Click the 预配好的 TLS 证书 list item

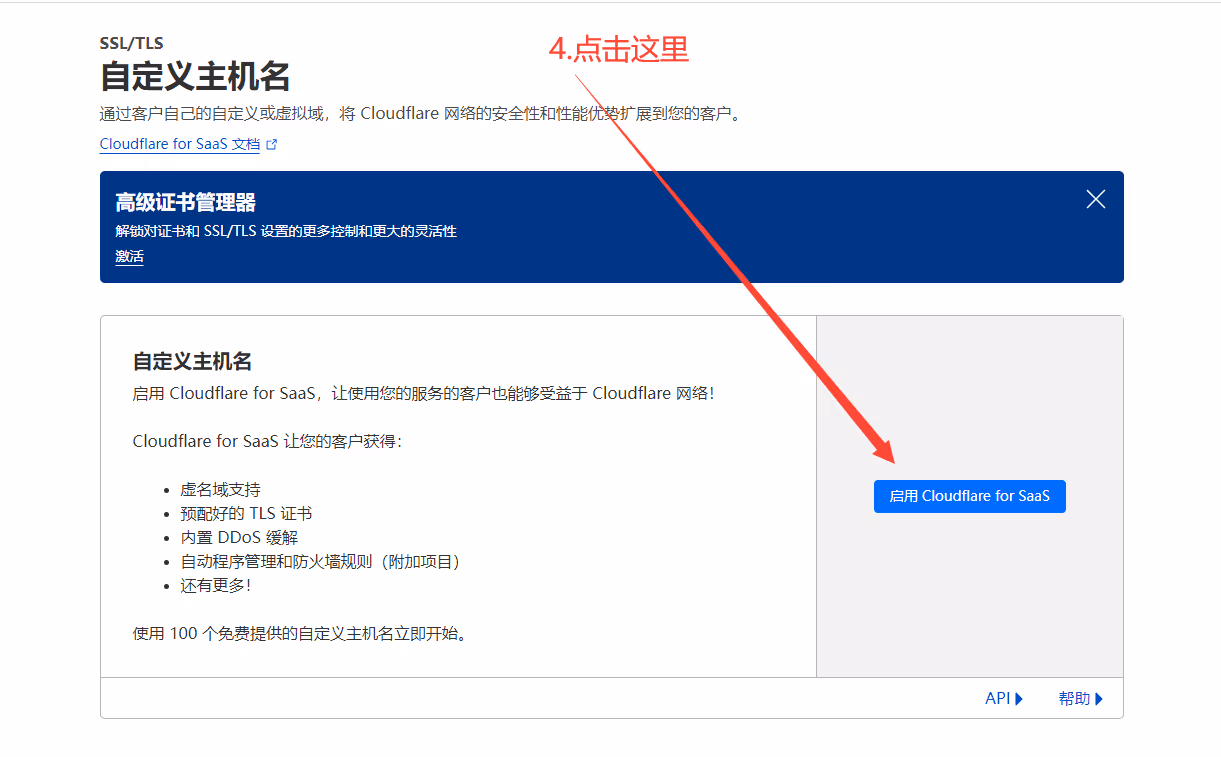(x=246, y=514)
